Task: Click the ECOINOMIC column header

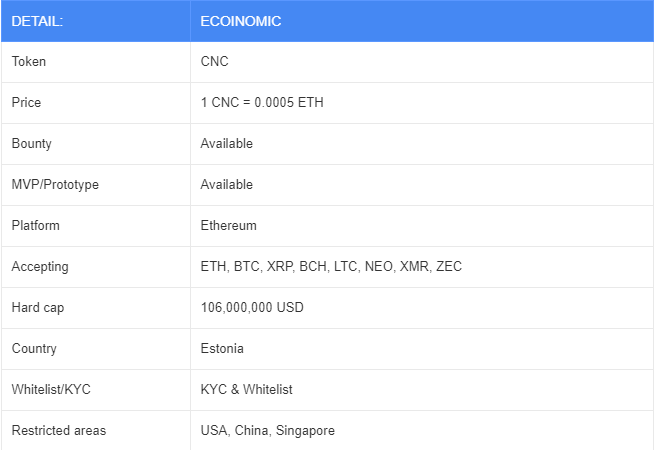Action: [240, 21]
